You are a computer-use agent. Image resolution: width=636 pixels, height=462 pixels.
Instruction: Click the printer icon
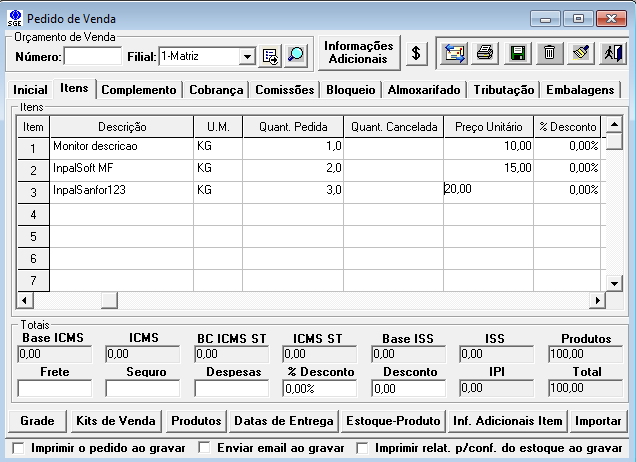coord(485,53)
